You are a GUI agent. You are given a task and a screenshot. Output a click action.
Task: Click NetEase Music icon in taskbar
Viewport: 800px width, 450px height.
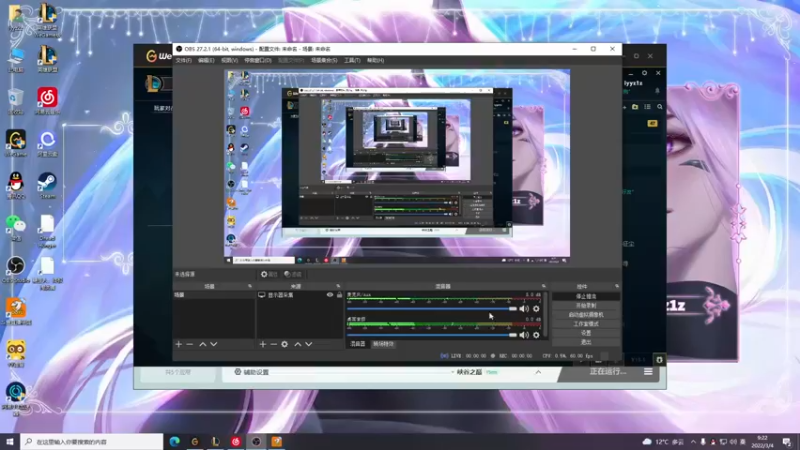[236, 442]
